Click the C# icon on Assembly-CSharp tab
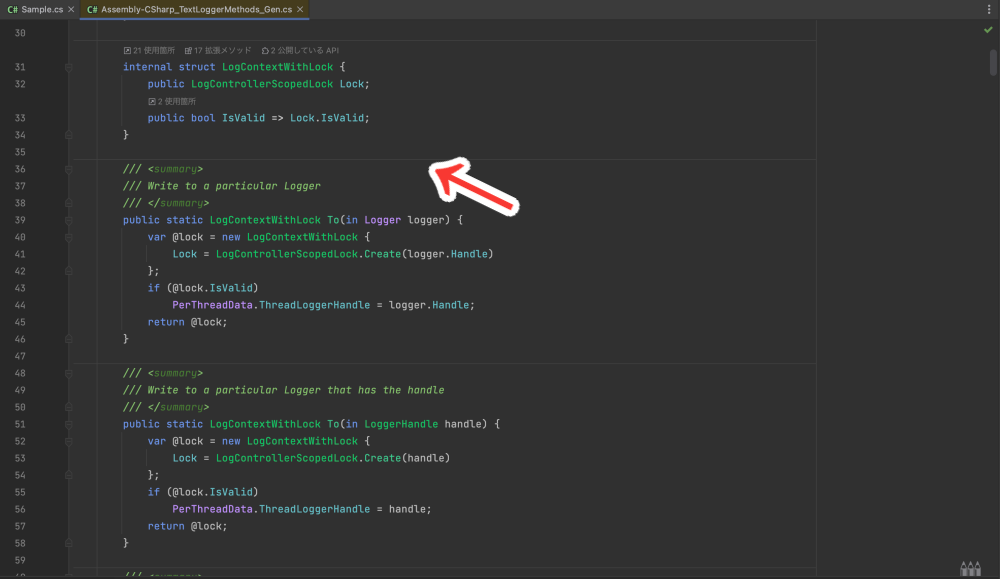 pyautogui.click(x=92, y=10)
